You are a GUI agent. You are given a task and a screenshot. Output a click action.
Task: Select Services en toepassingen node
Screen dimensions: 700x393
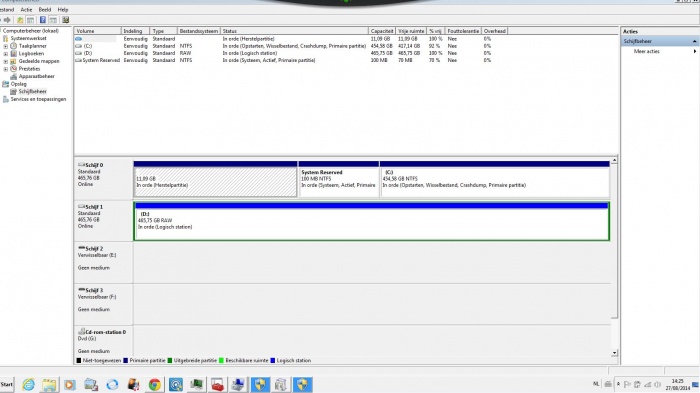(x=38, y=99)
